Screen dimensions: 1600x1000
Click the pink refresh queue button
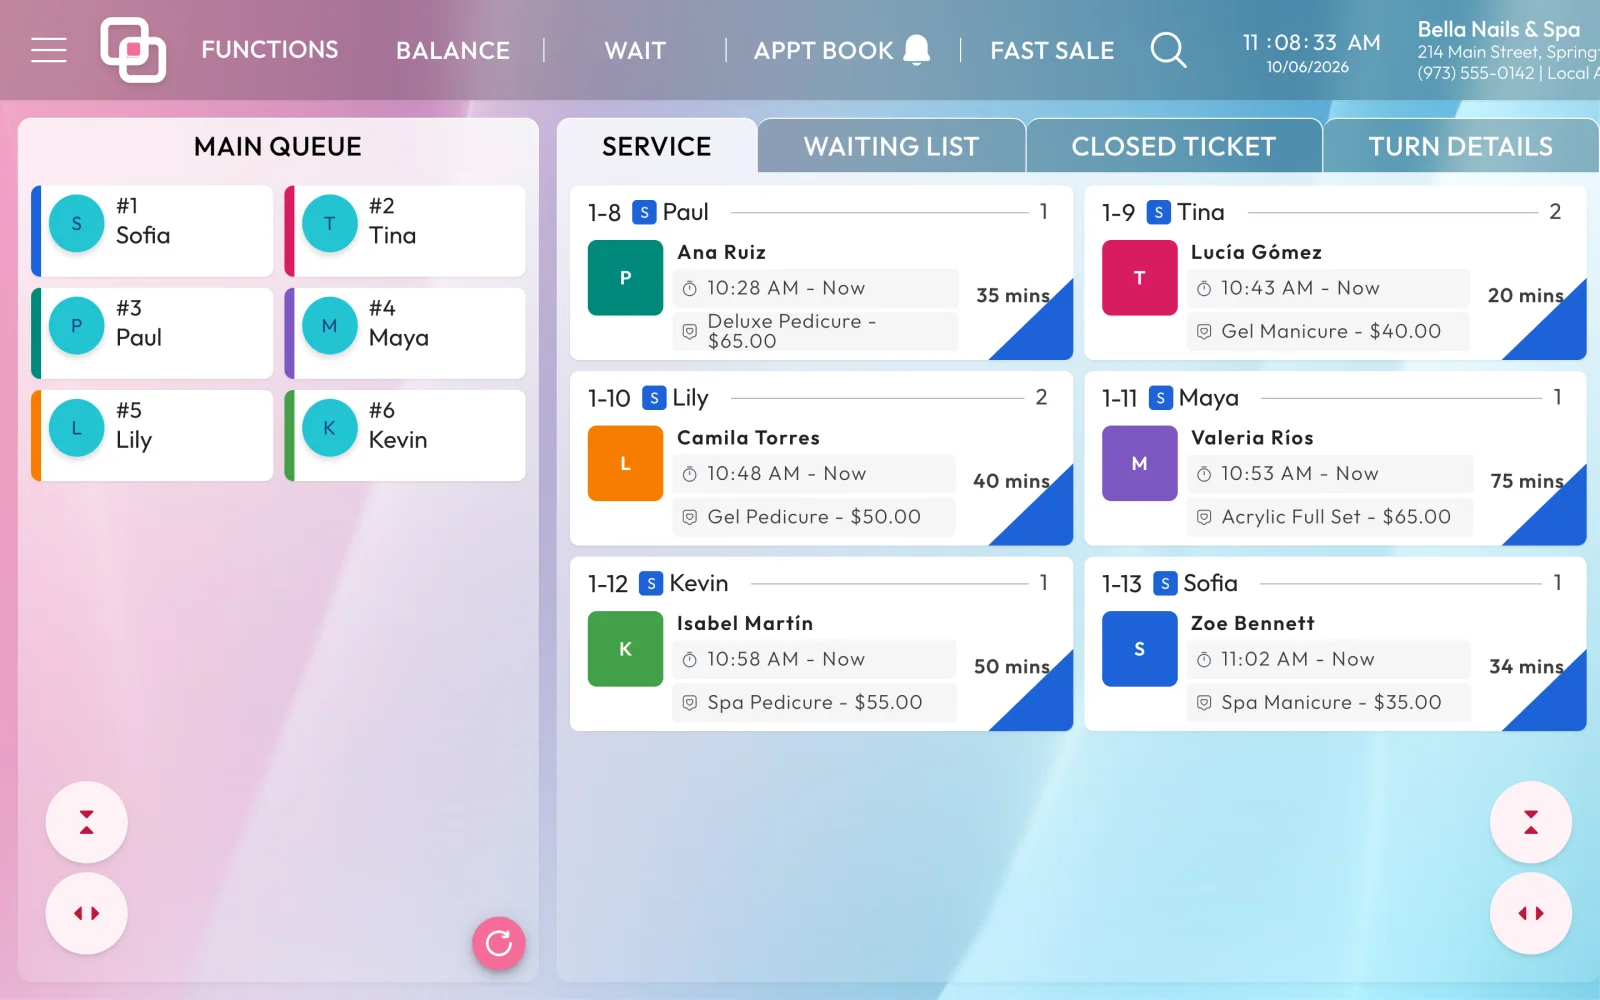tap(499, 943)
